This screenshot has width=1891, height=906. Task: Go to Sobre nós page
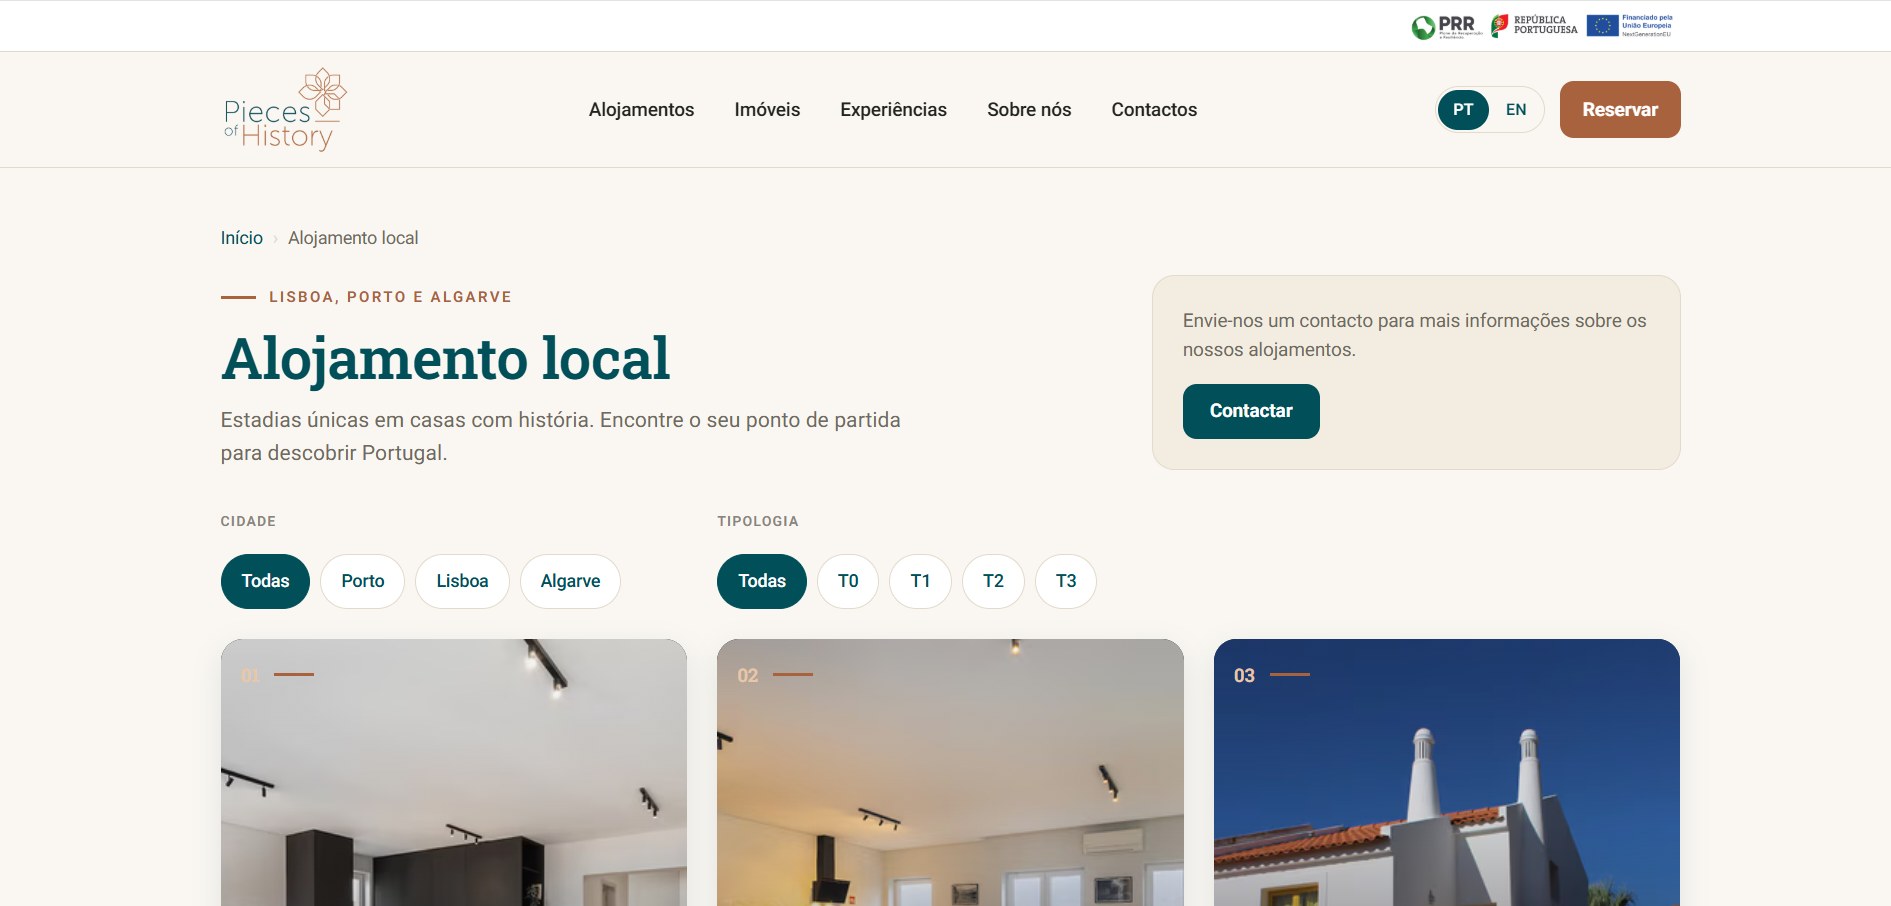(x=1029, y=110)
